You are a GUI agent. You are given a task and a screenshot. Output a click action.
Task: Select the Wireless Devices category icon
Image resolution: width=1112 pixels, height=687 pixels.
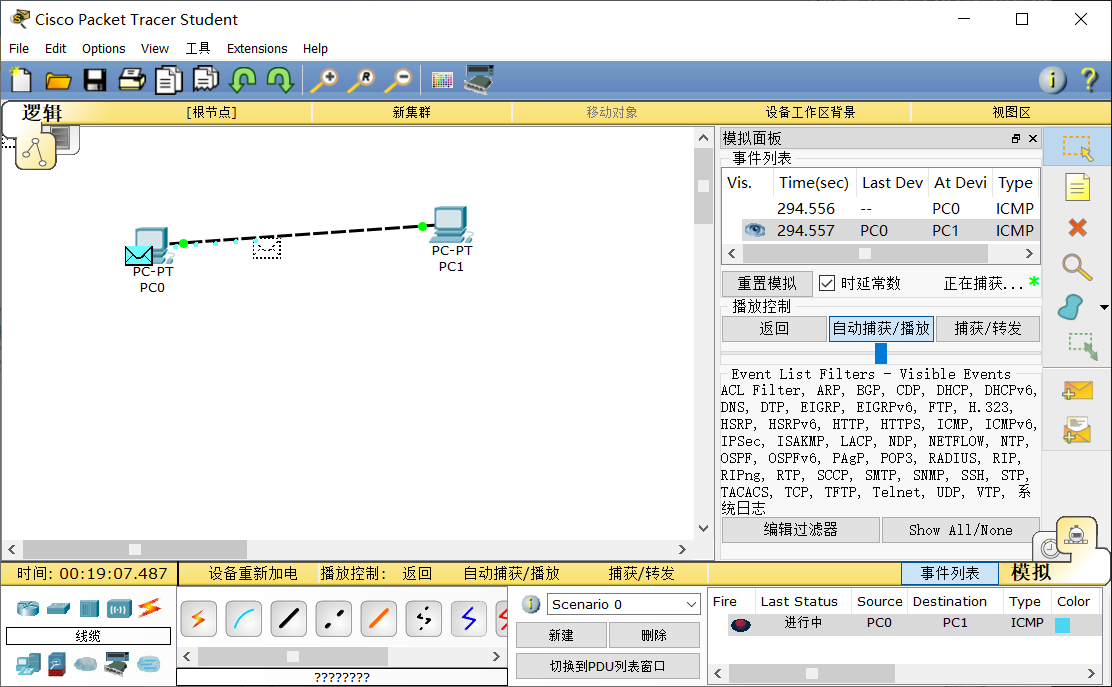click(119, 608)
